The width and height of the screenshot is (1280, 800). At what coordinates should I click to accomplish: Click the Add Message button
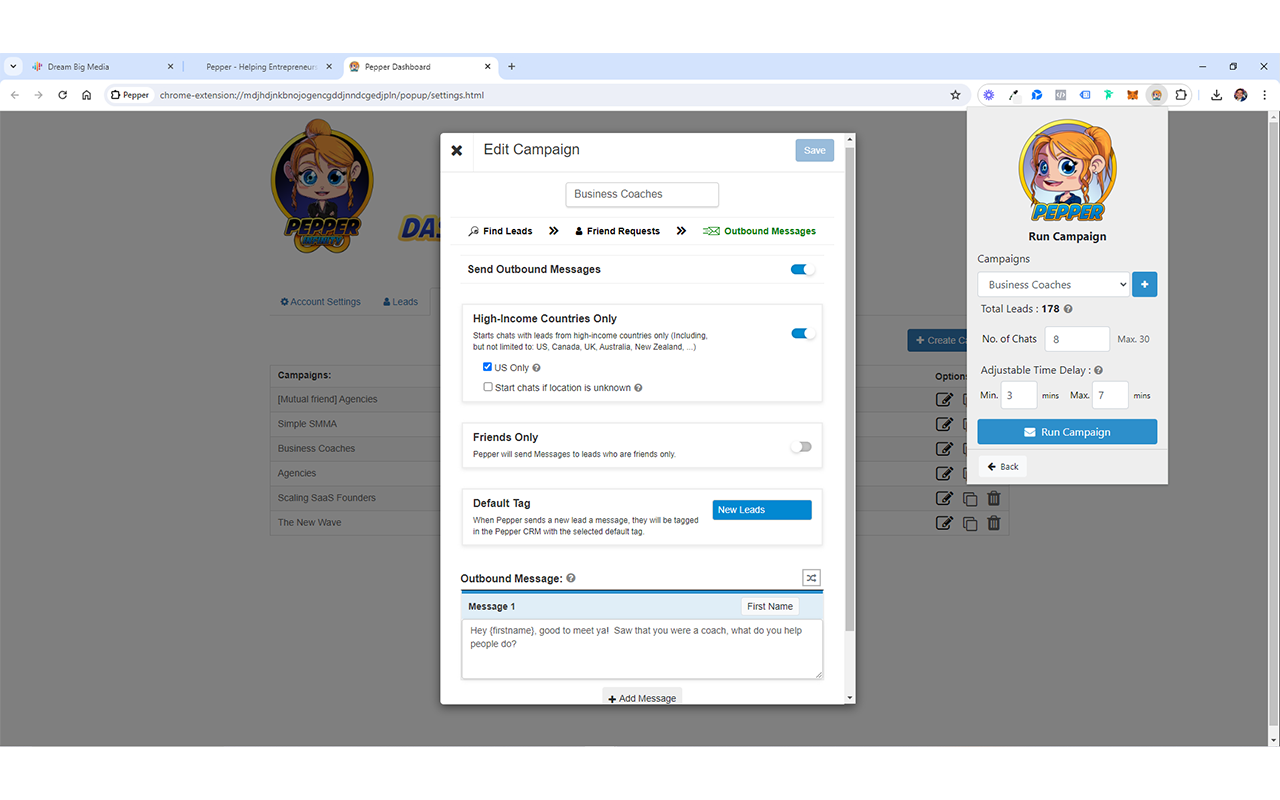(x=642, y=698)
